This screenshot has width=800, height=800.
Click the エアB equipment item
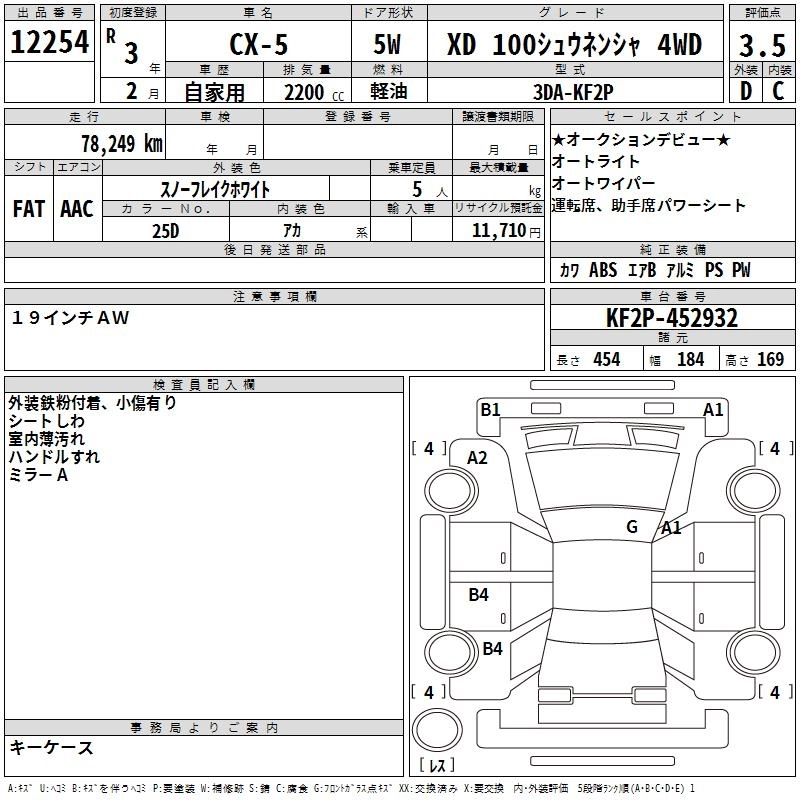click(641, 270)
